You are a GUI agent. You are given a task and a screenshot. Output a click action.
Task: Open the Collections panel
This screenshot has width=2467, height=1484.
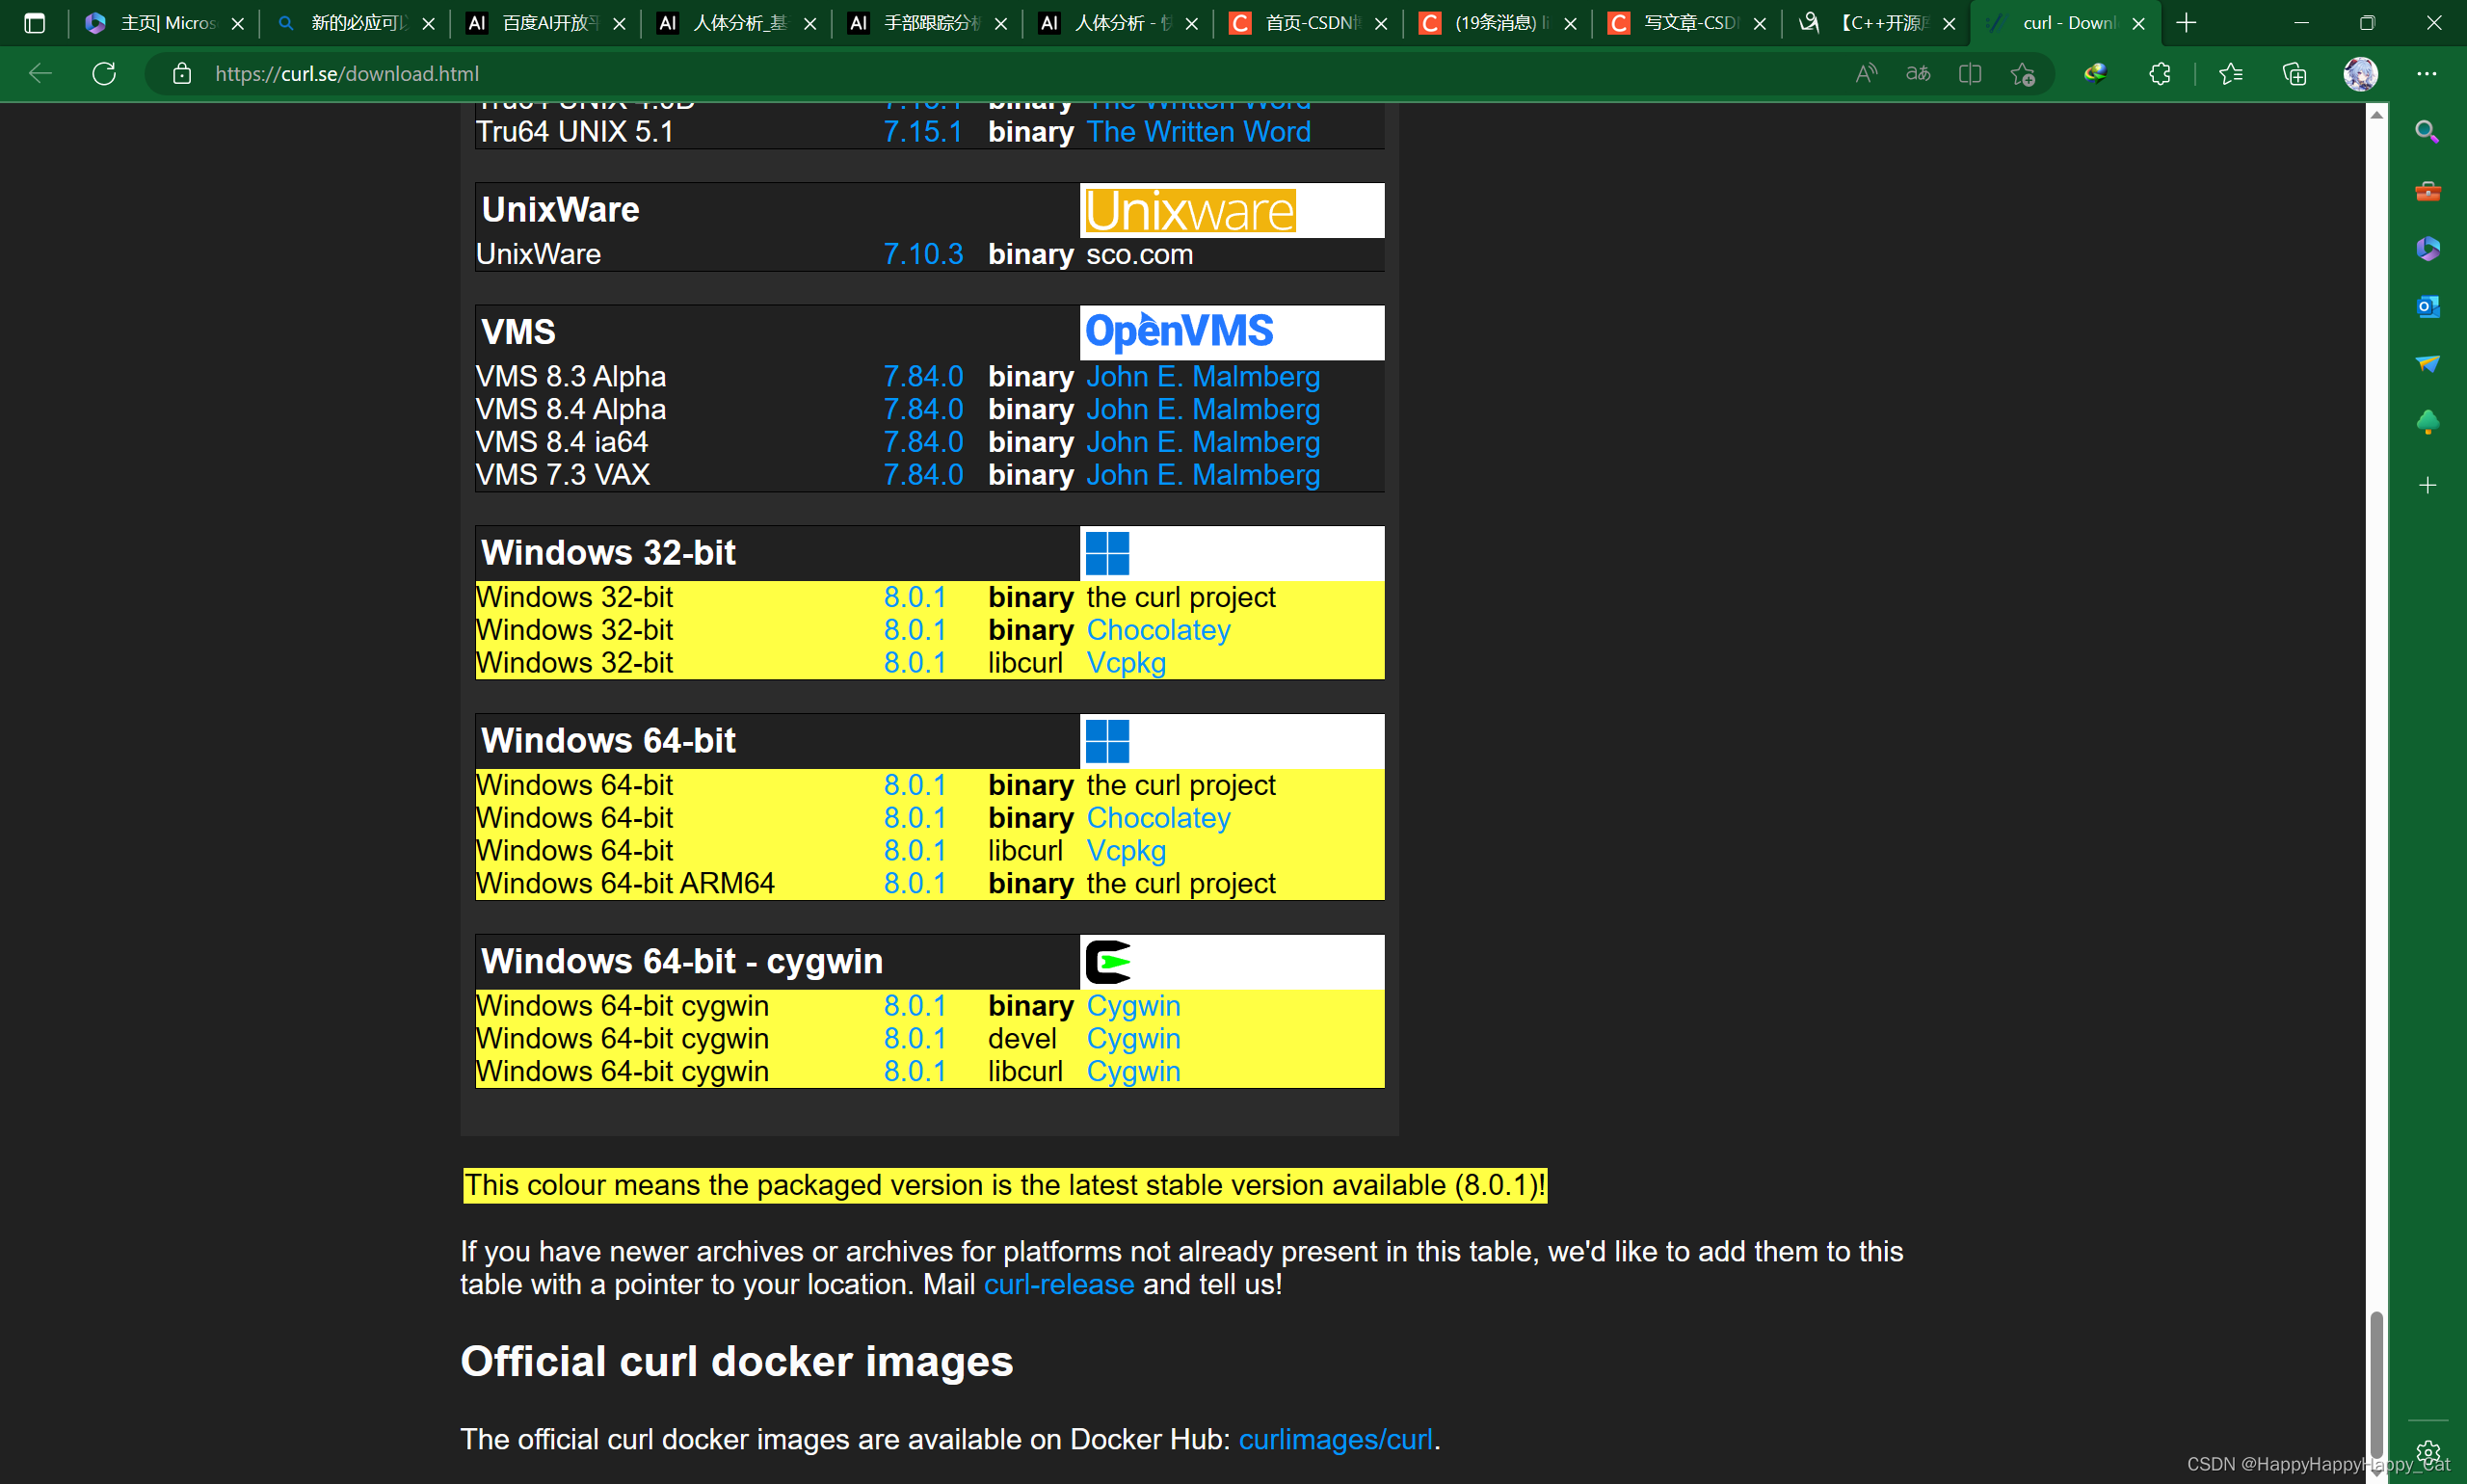click(2294, 73)
